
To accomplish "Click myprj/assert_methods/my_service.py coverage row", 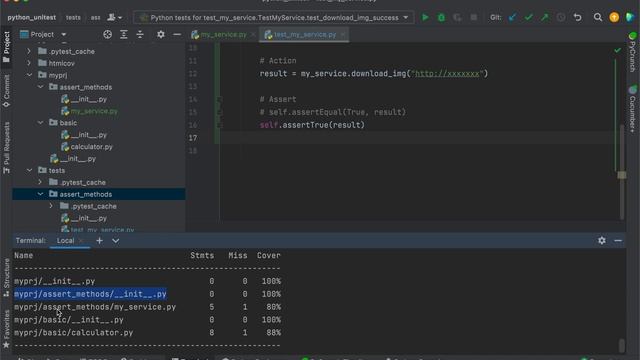I will point(147,307).
